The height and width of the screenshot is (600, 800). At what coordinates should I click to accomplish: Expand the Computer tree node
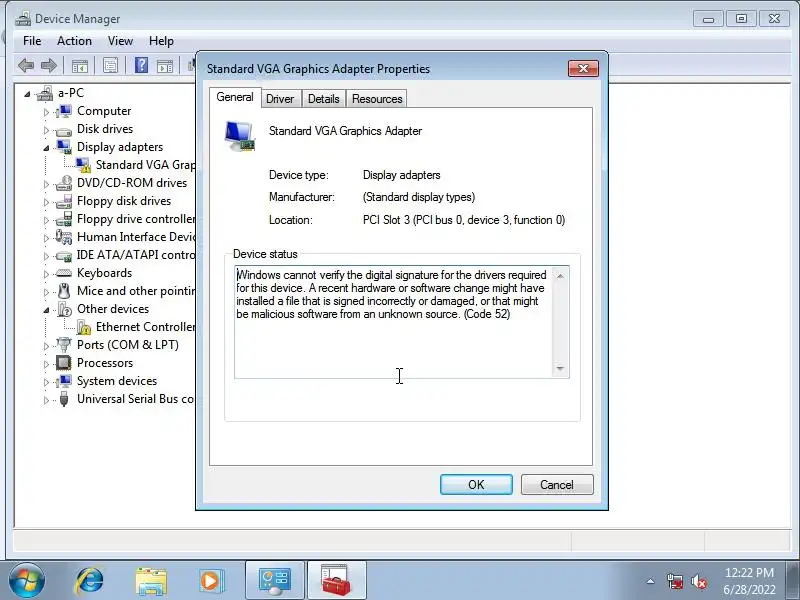pyautogui.click(x=46, y=112)
